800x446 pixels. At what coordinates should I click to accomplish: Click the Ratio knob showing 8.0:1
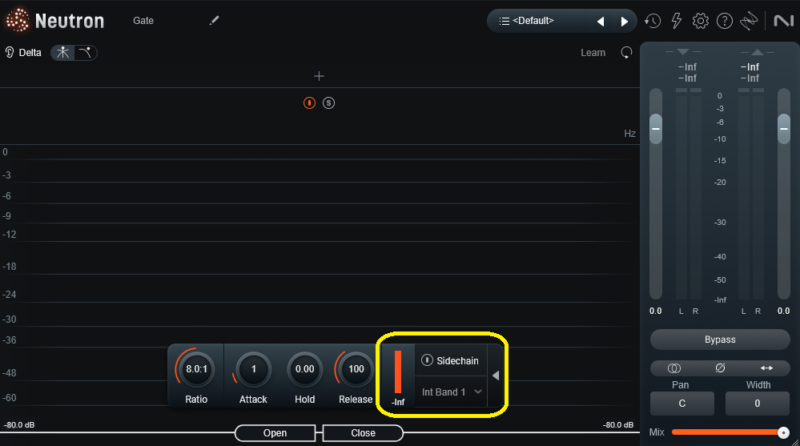[196, 369]
